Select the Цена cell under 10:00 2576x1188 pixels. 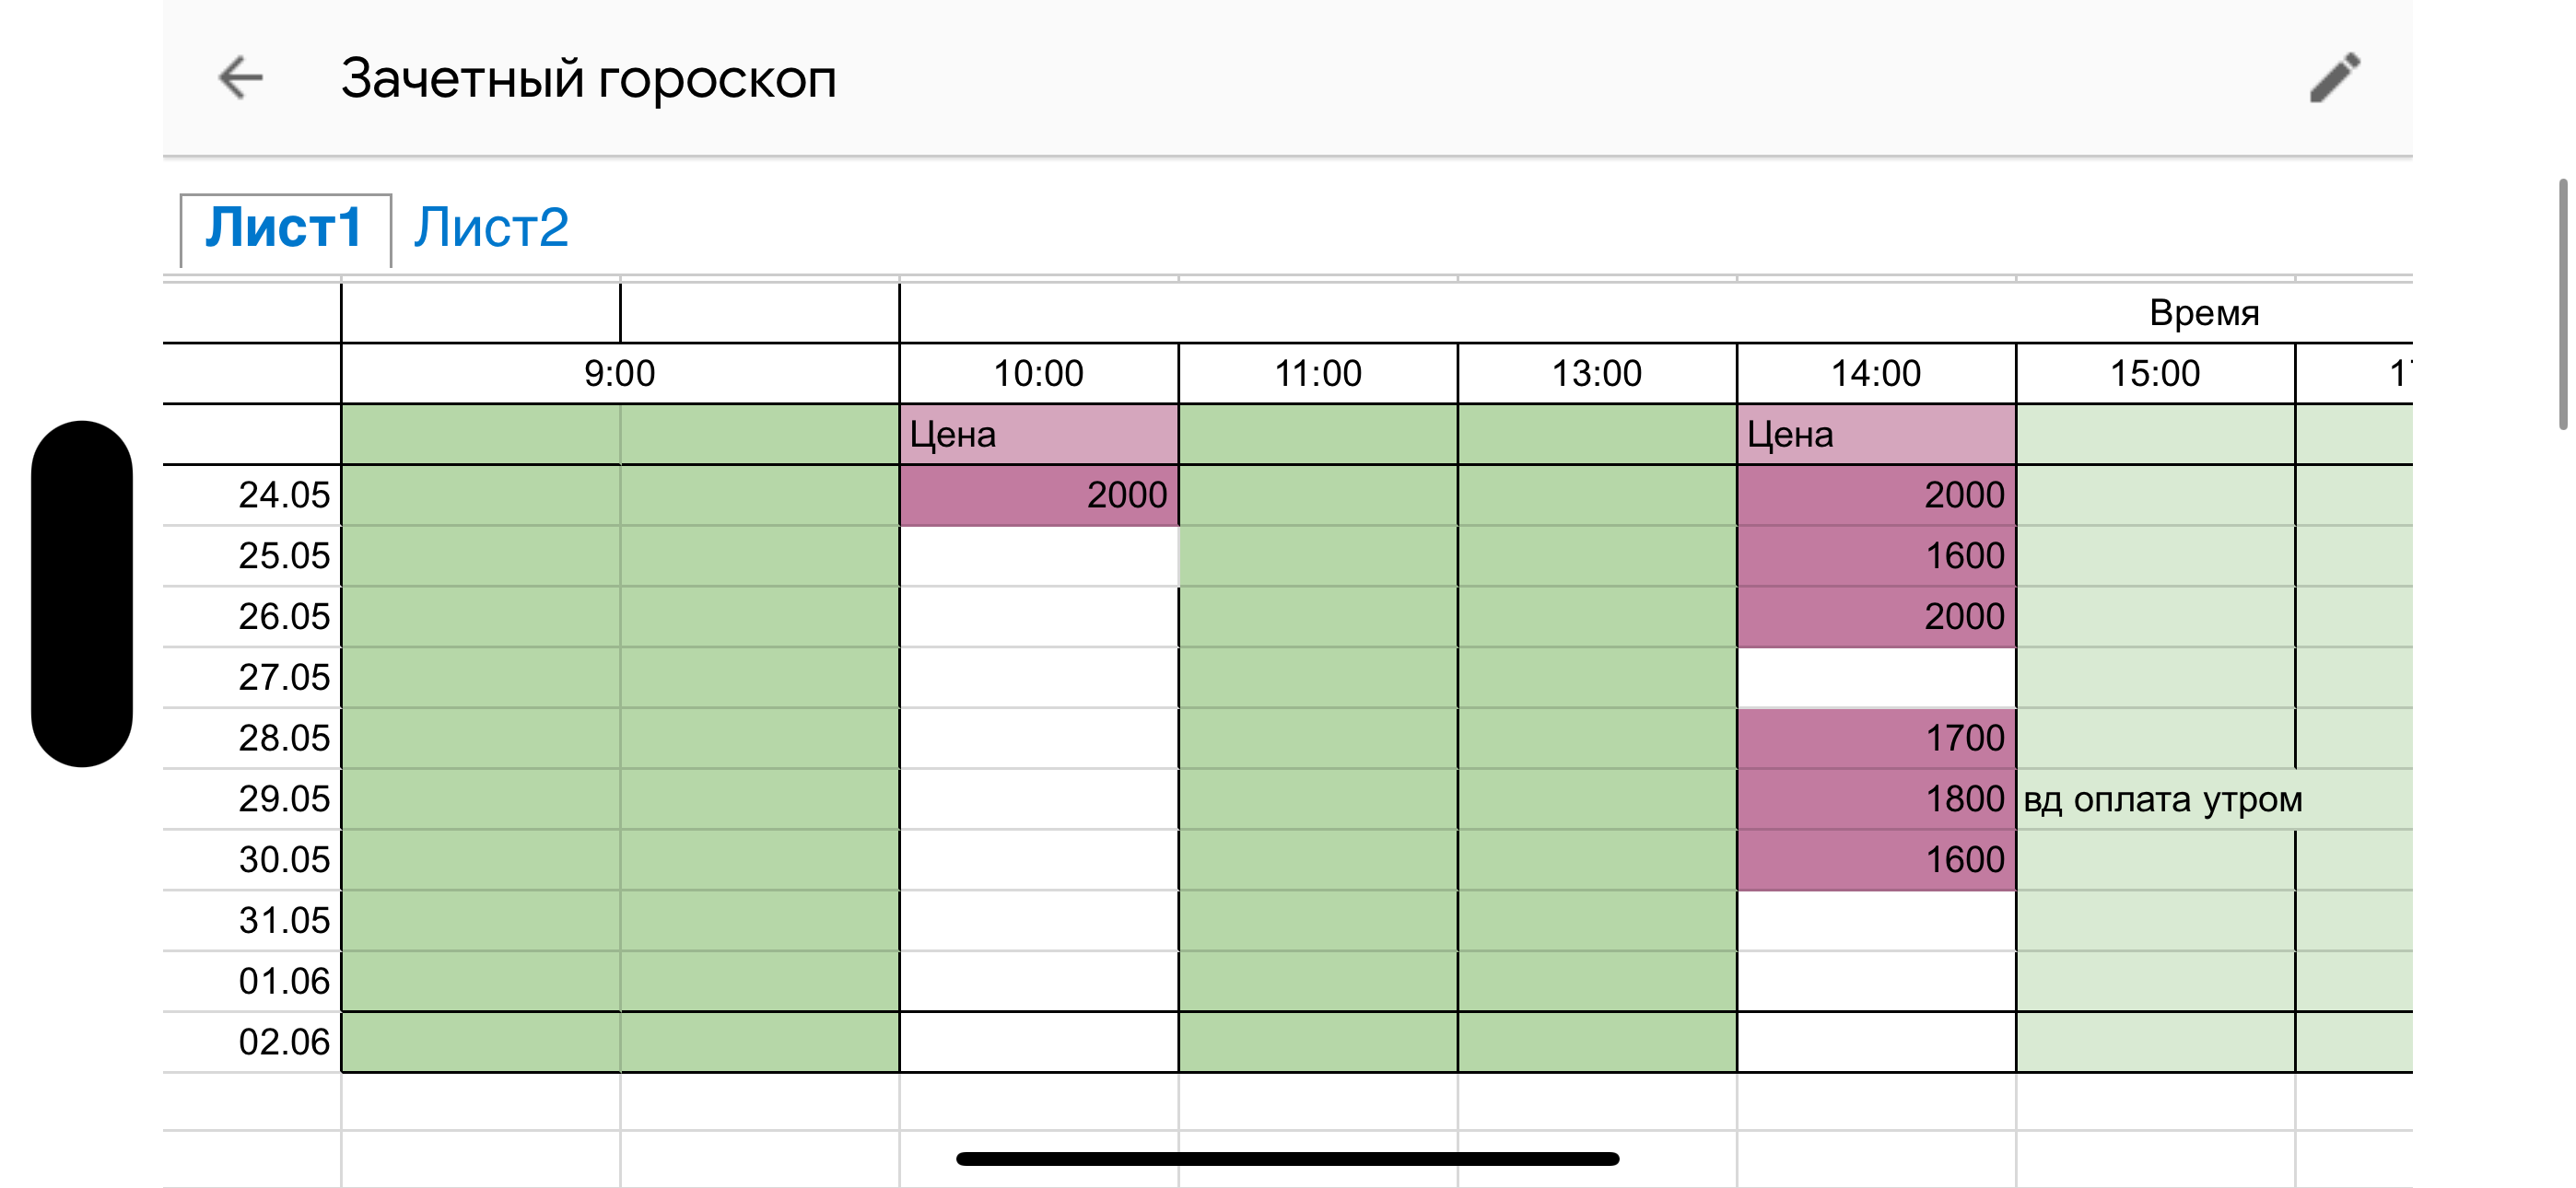[x=1038, y=435]
